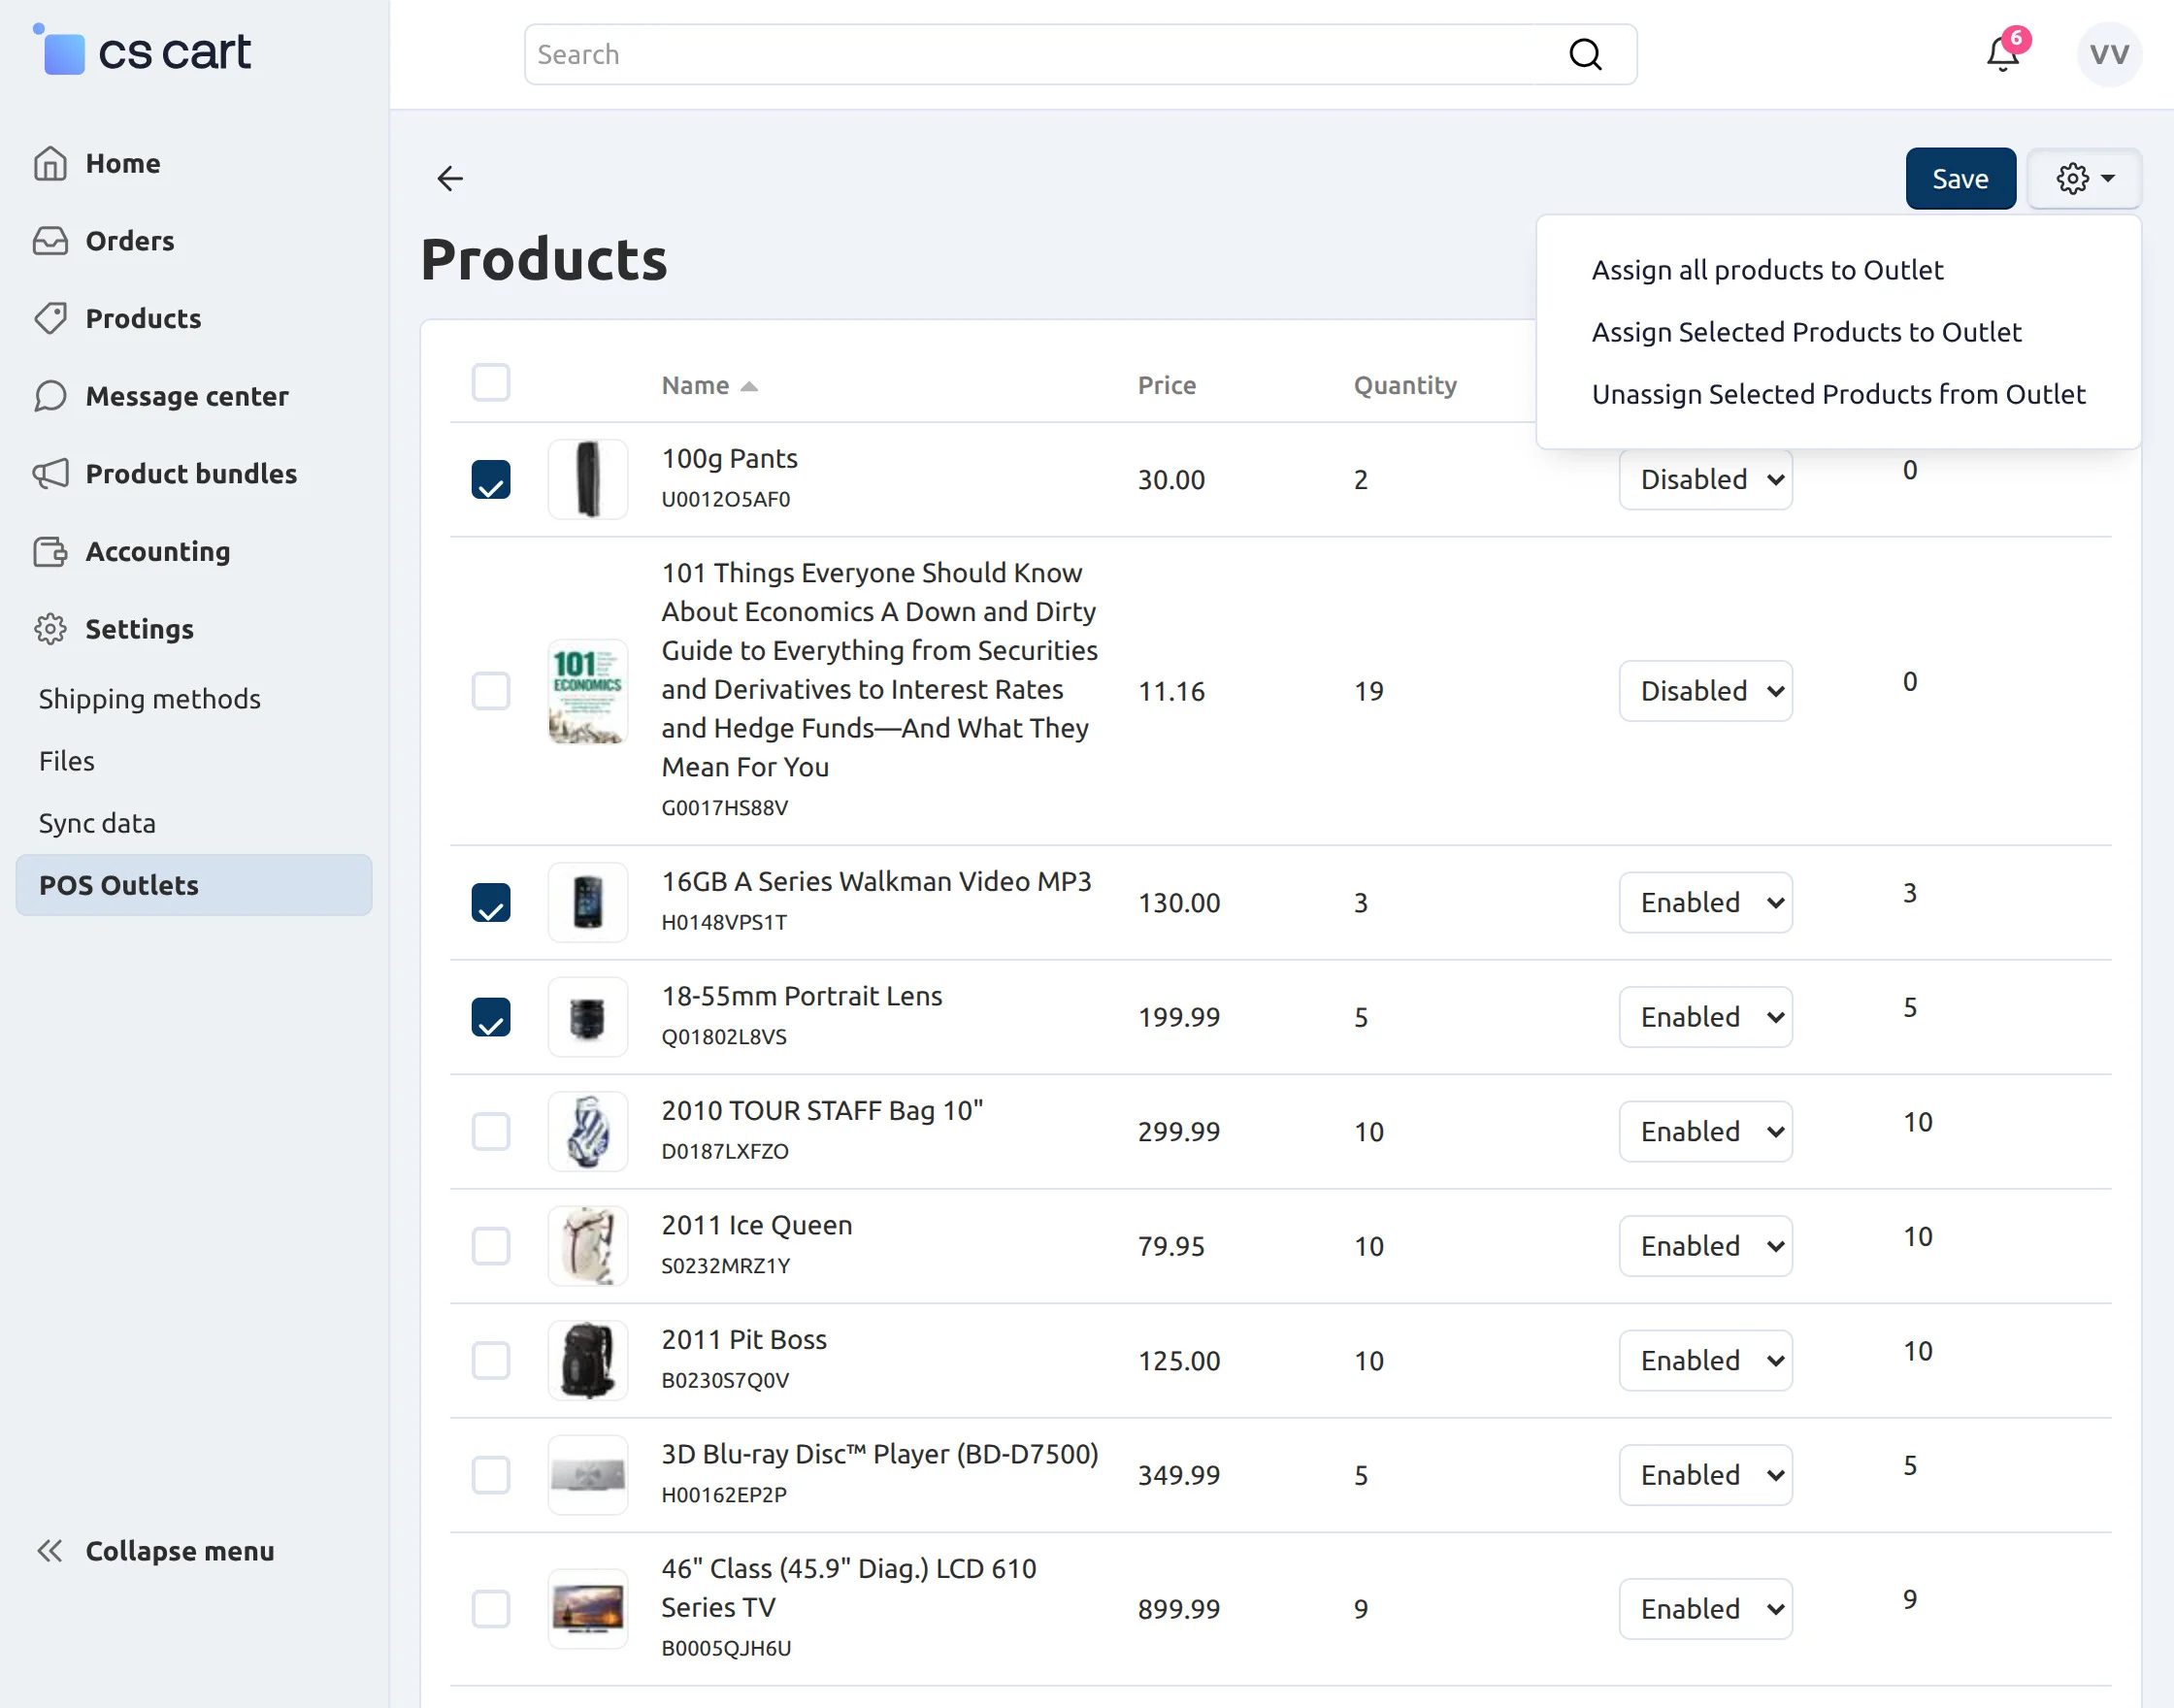Select the Product bundles megaphone icon

(51, 474)
